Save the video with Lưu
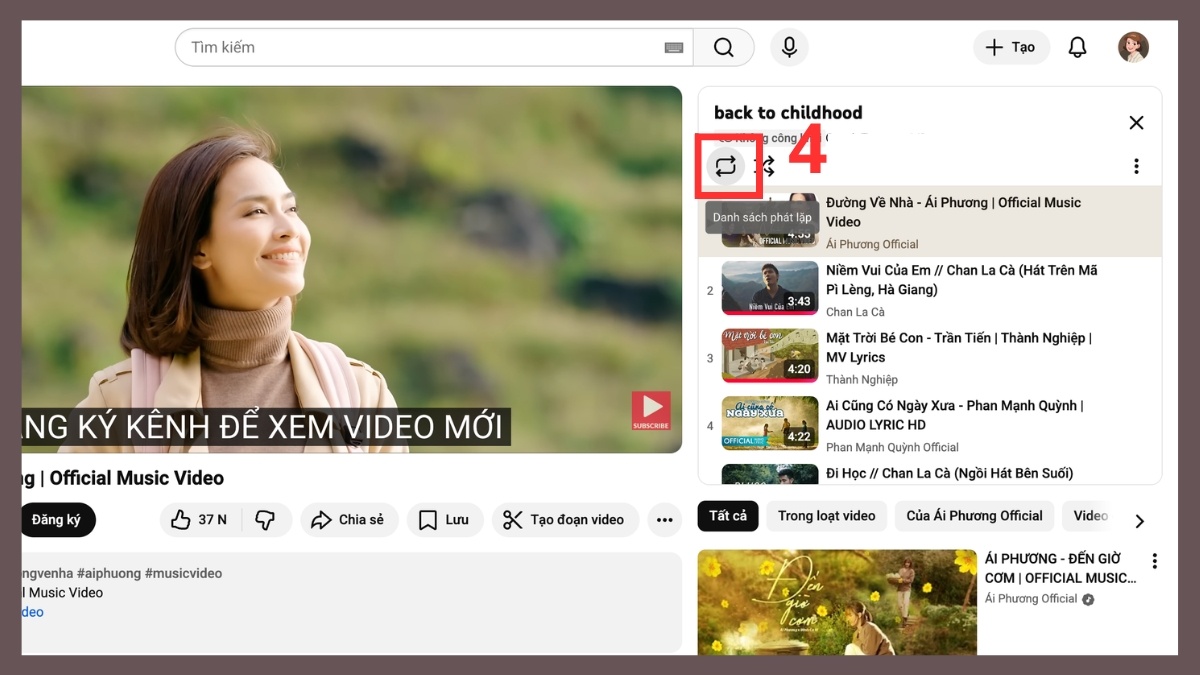 pos(444,519)
